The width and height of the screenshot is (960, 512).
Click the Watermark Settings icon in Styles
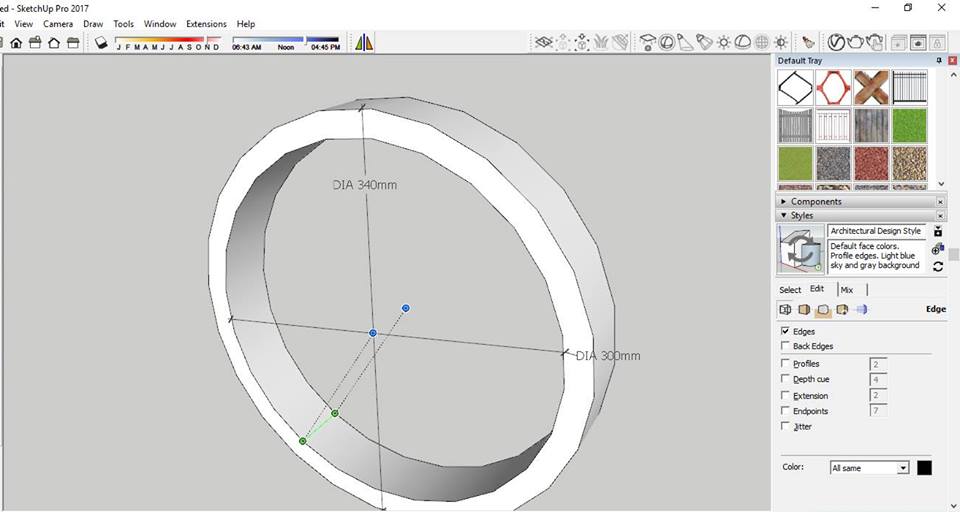[x=842, y=310]
